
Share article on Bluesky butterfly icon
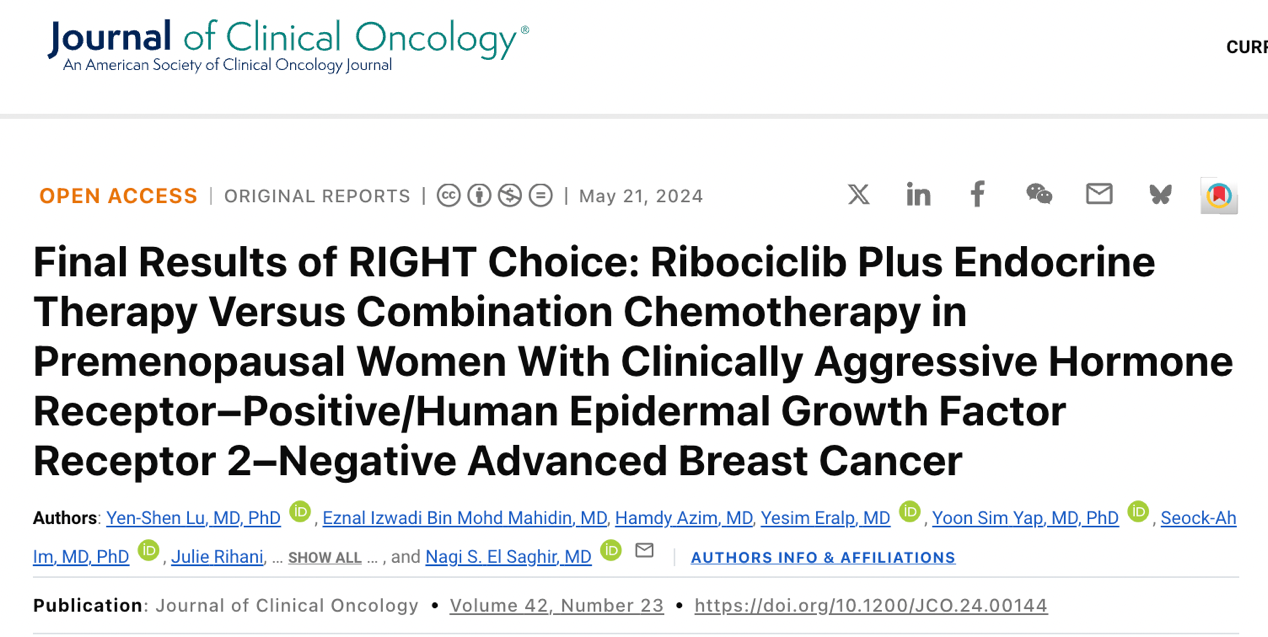coord(1160,194)
